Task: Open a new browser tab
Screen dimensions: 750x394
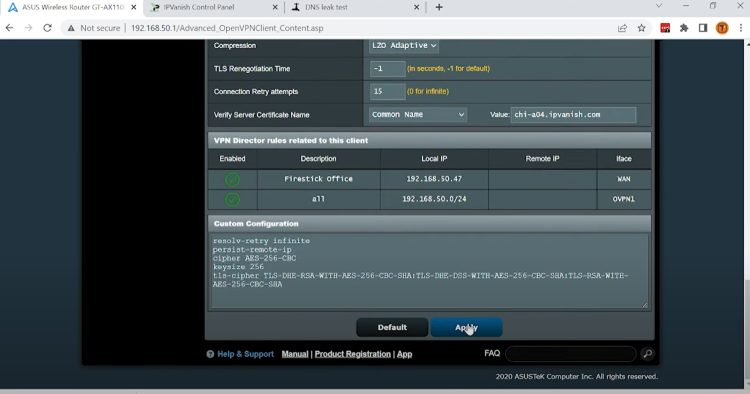Action: 439,7
